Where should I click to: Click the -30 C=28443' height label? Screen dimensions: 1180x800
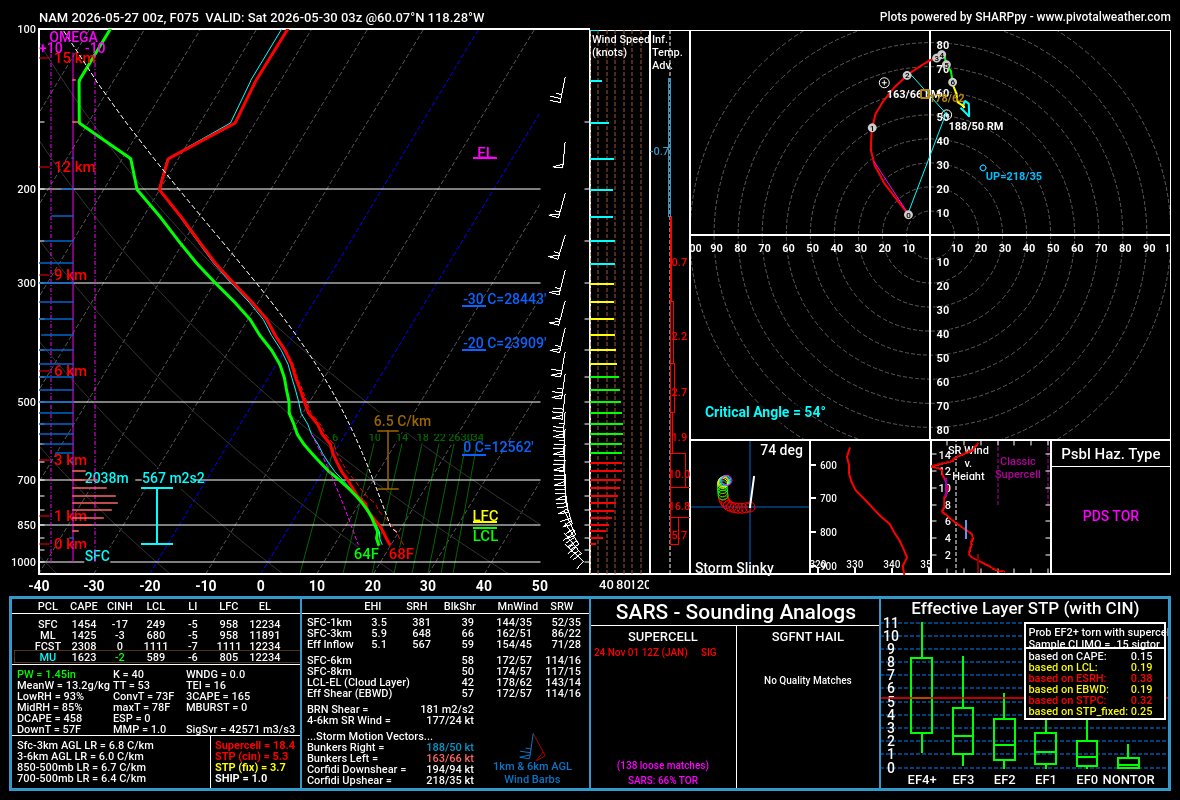[x=504, y=299]
